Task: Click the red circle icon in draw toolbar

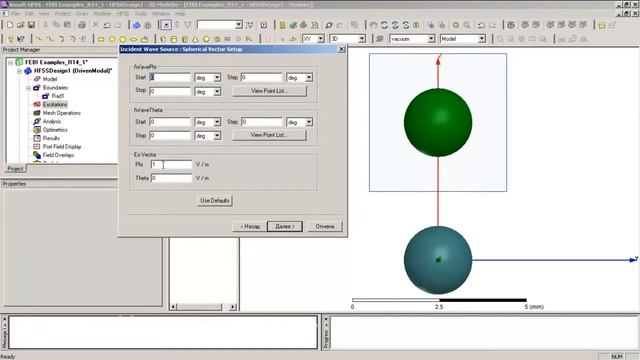Action: click(x=268, y=39)
